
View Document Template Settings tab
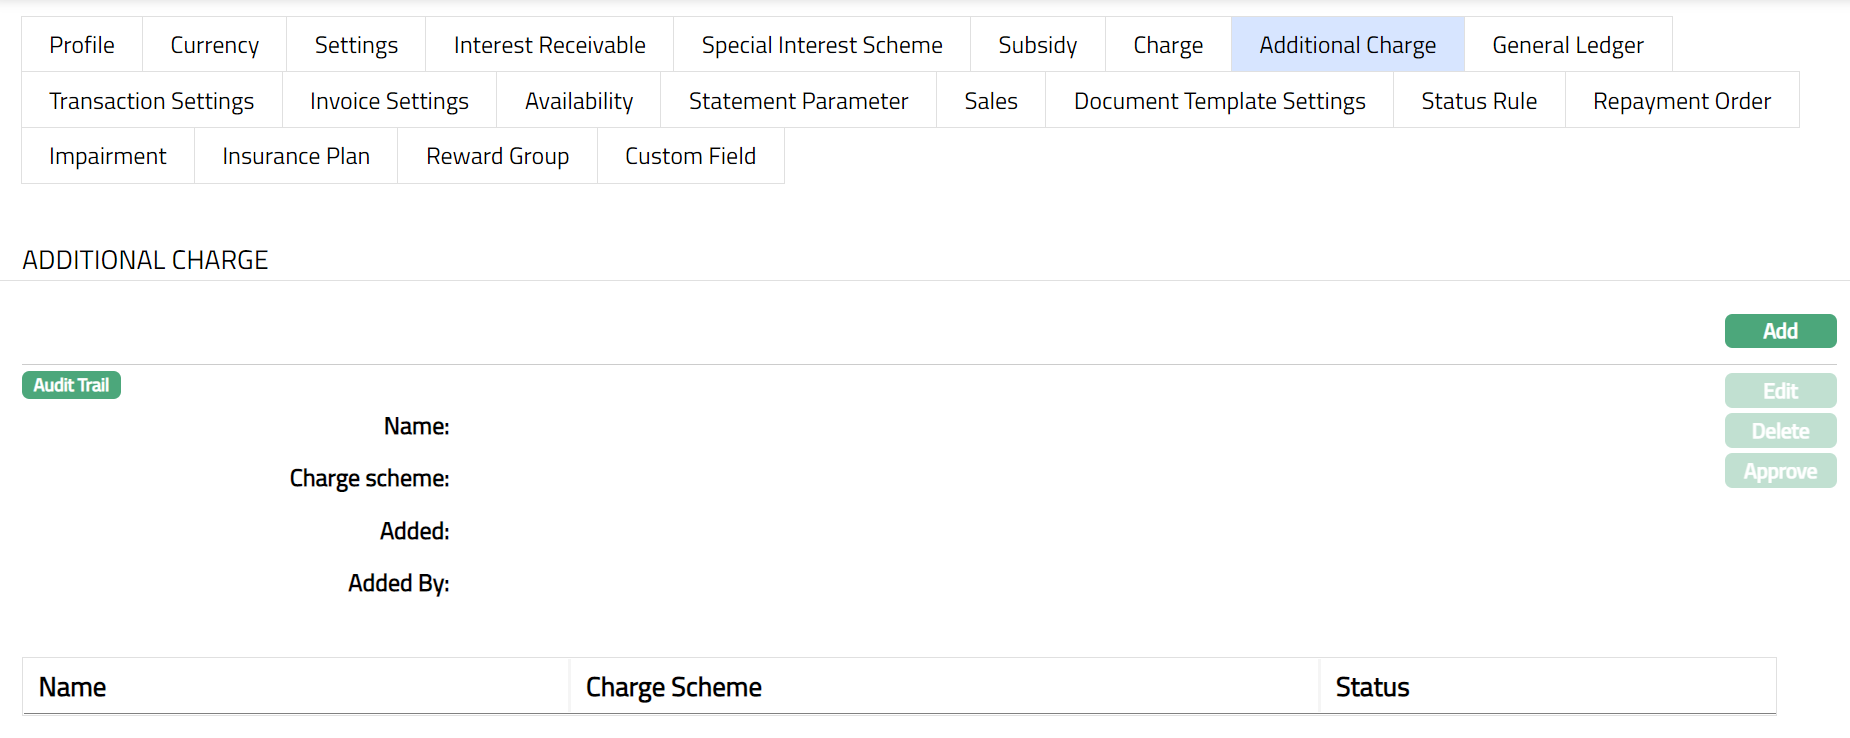(x=1219, y=101)
